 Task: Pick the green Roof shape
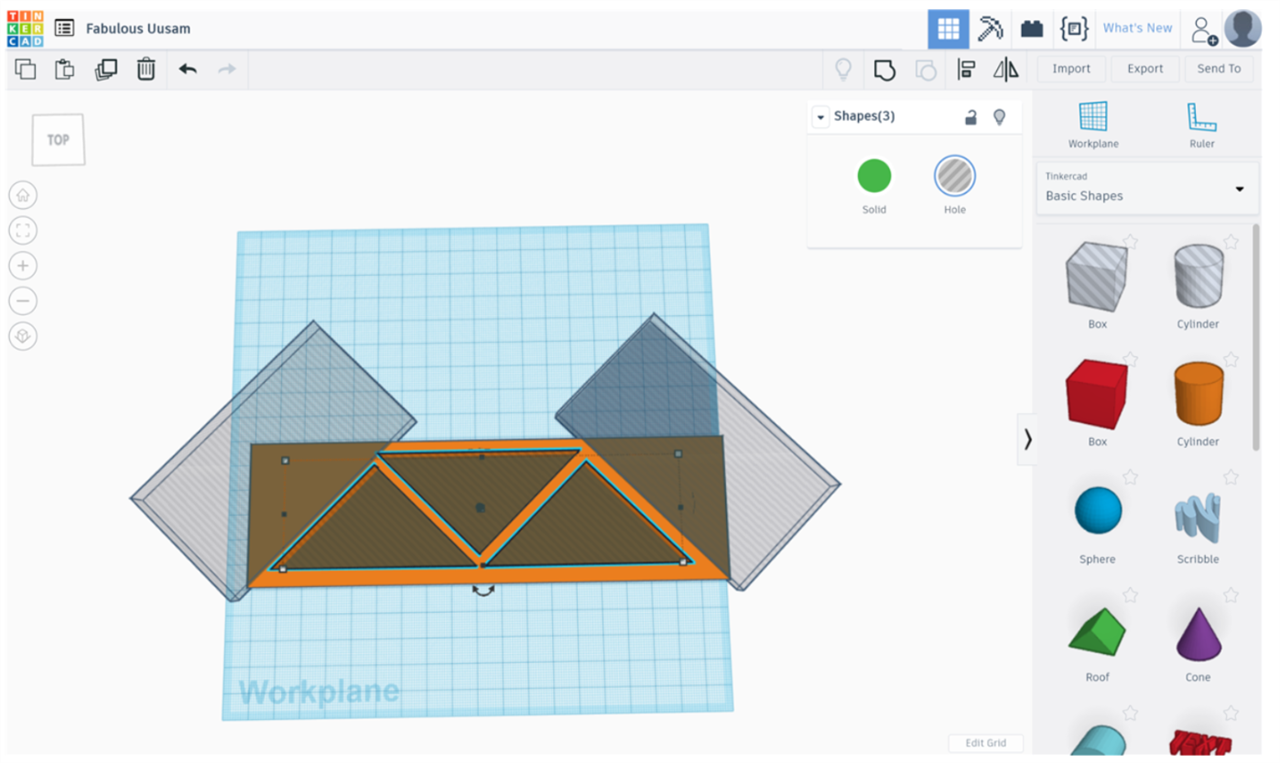(1097, 632)
